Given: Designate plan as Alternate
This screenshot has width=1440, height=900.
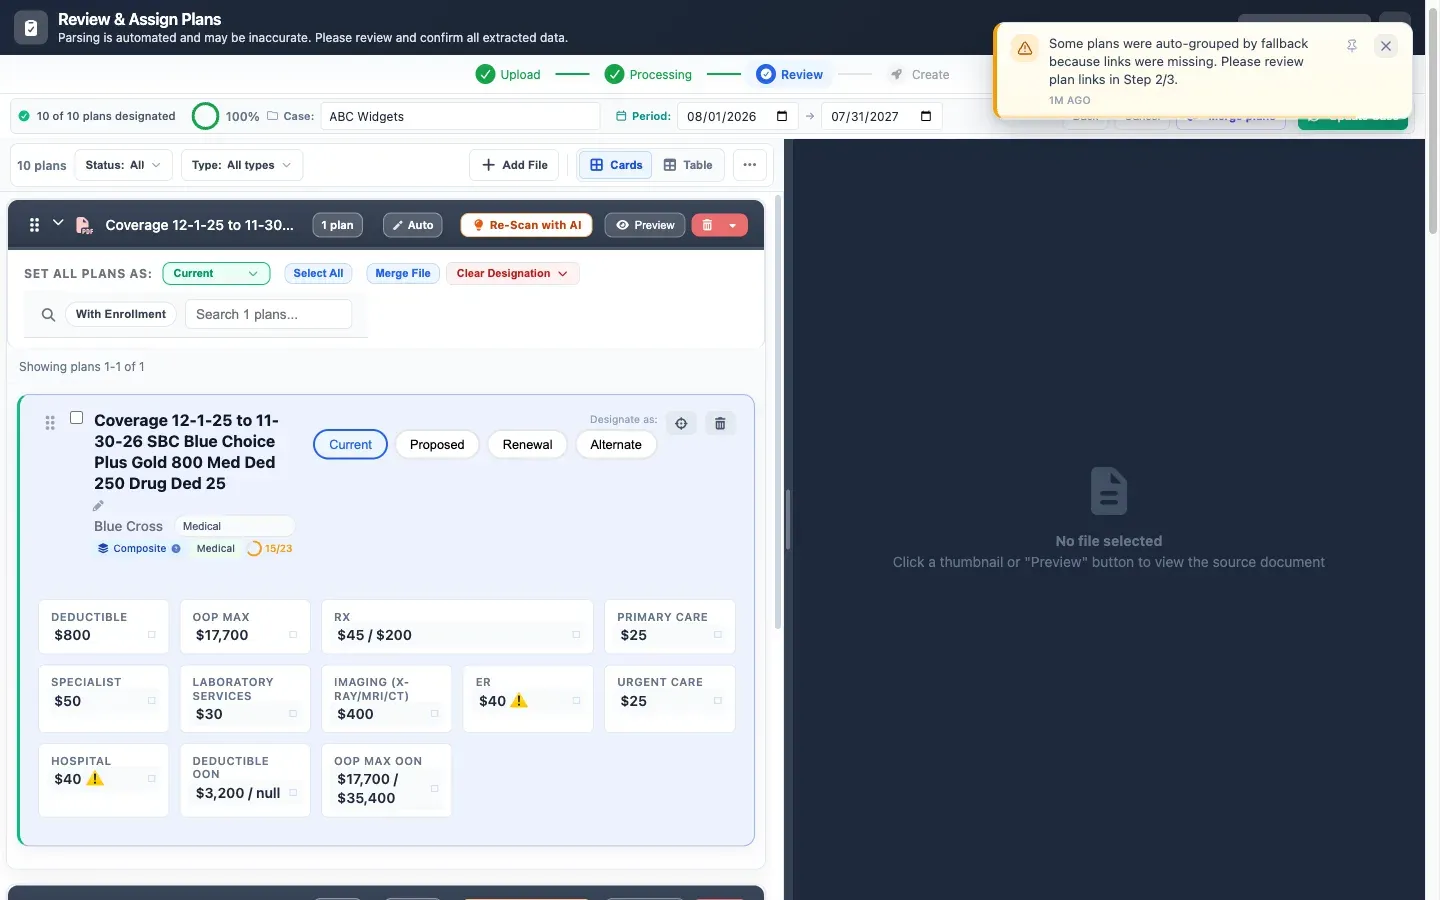Looking at the screenshot, I should [x=616, y=444].
